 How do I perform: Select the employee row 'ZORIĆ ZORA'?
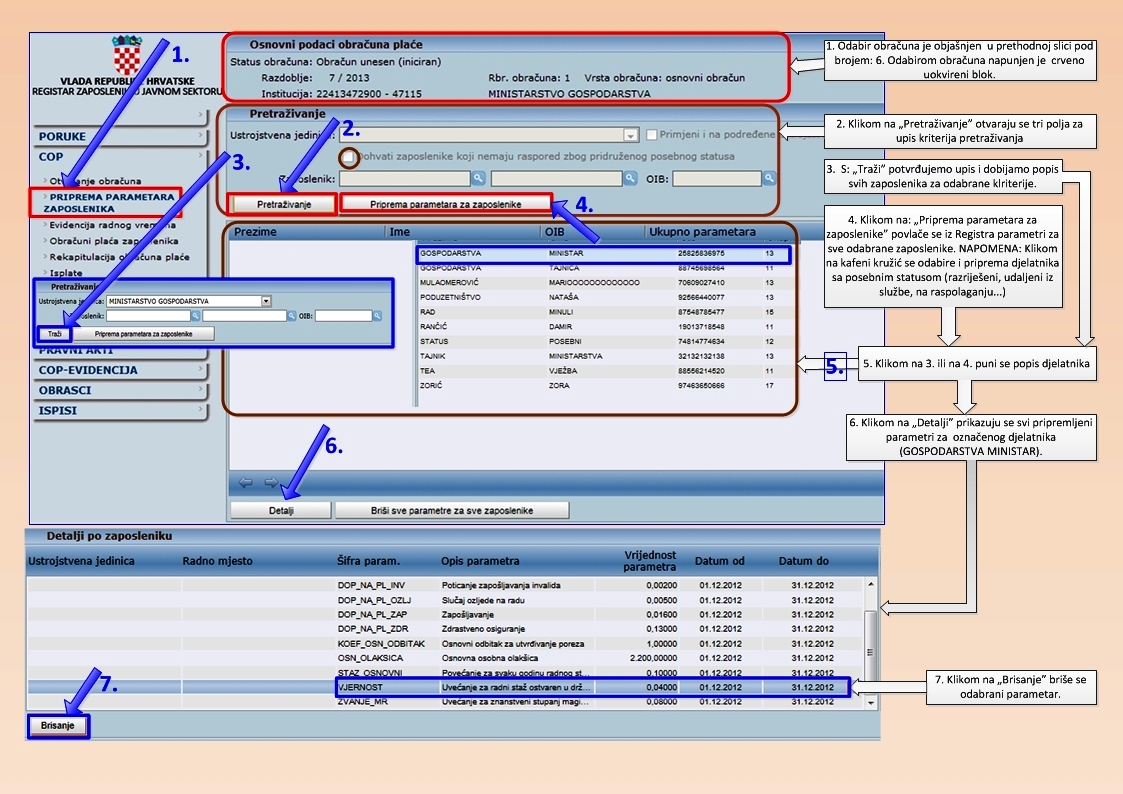tap(603, 385)
